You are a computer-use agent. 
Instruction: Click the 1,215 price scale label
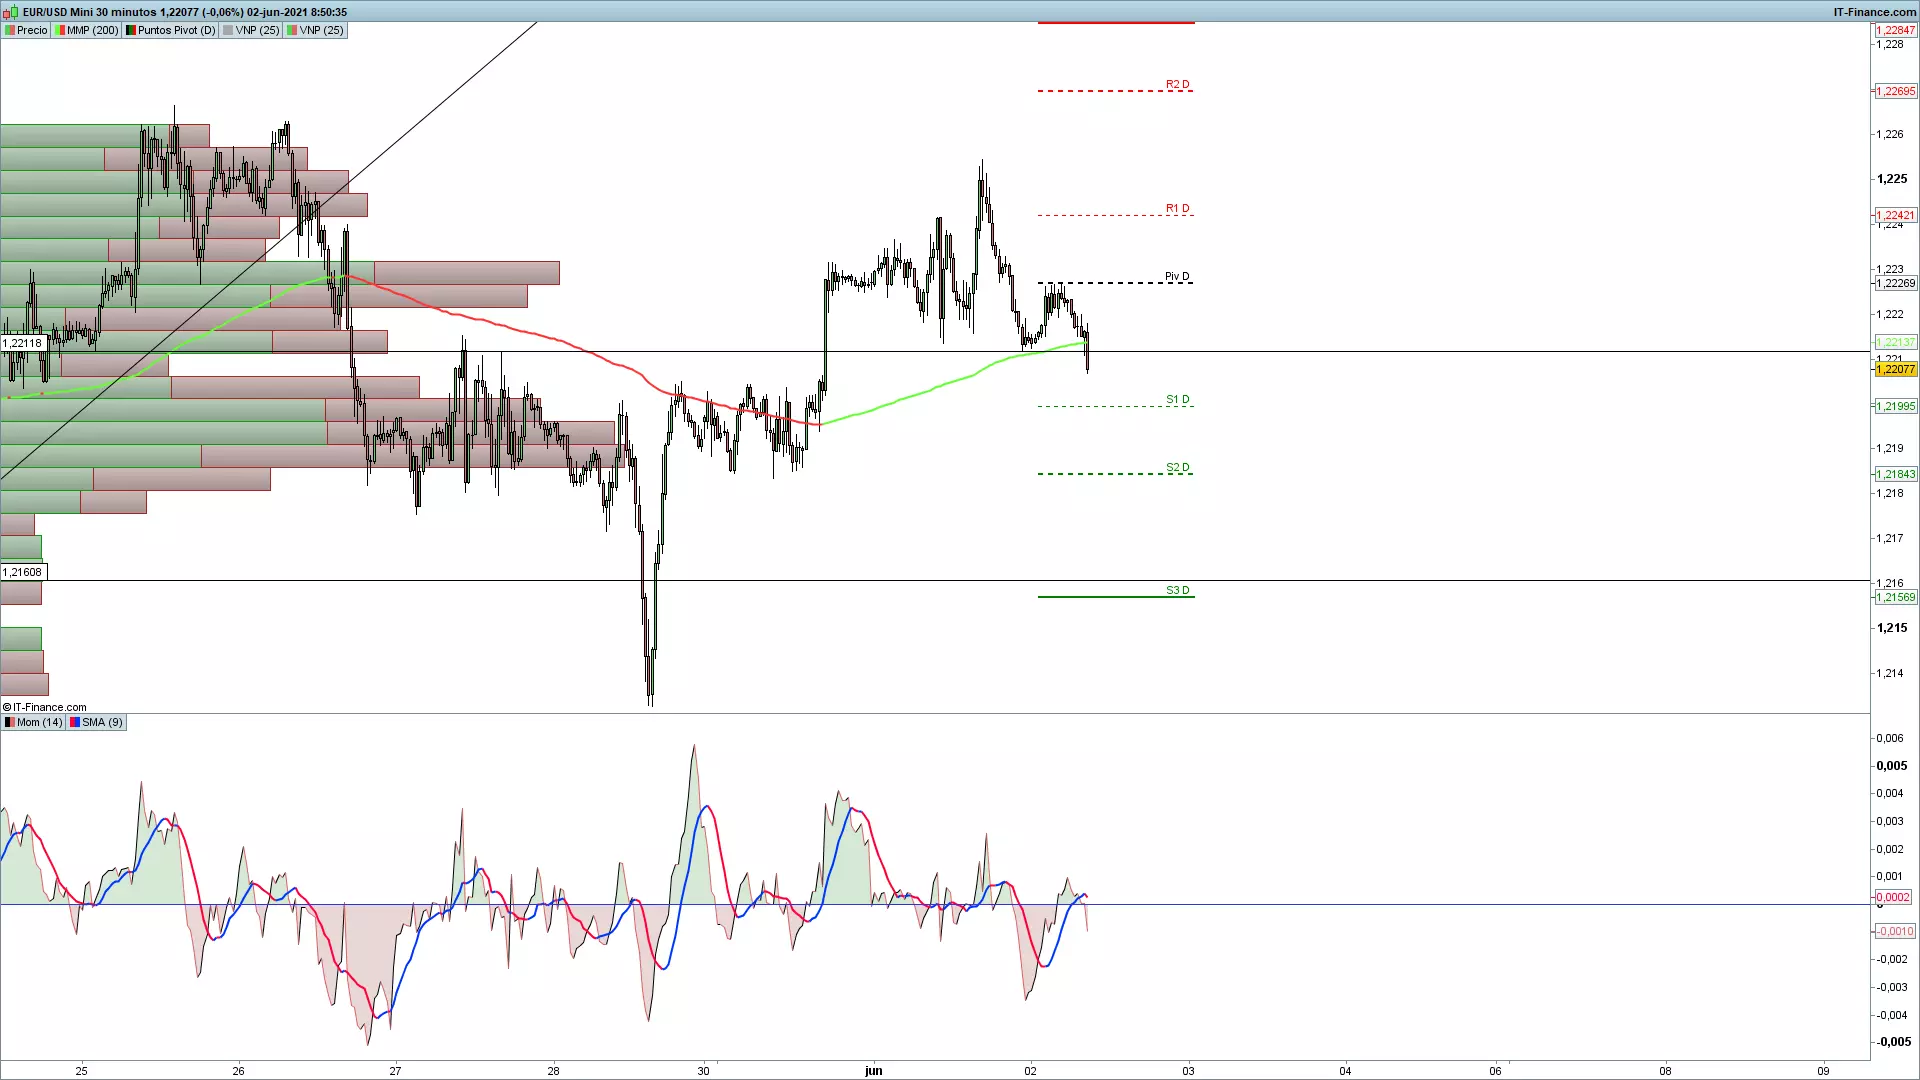coord(1892,628)
